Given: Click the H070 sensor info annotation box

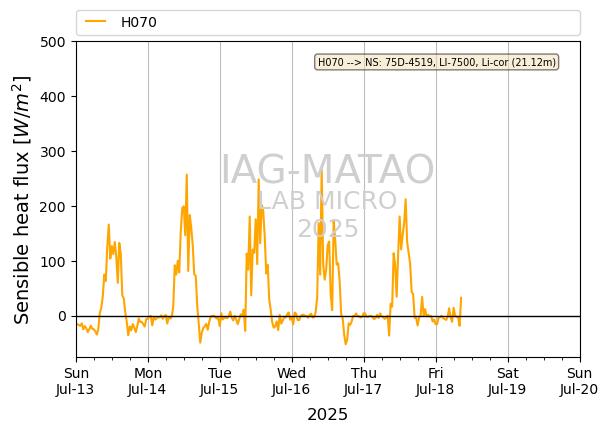Looking at the screenshot, I should point(437,62).
